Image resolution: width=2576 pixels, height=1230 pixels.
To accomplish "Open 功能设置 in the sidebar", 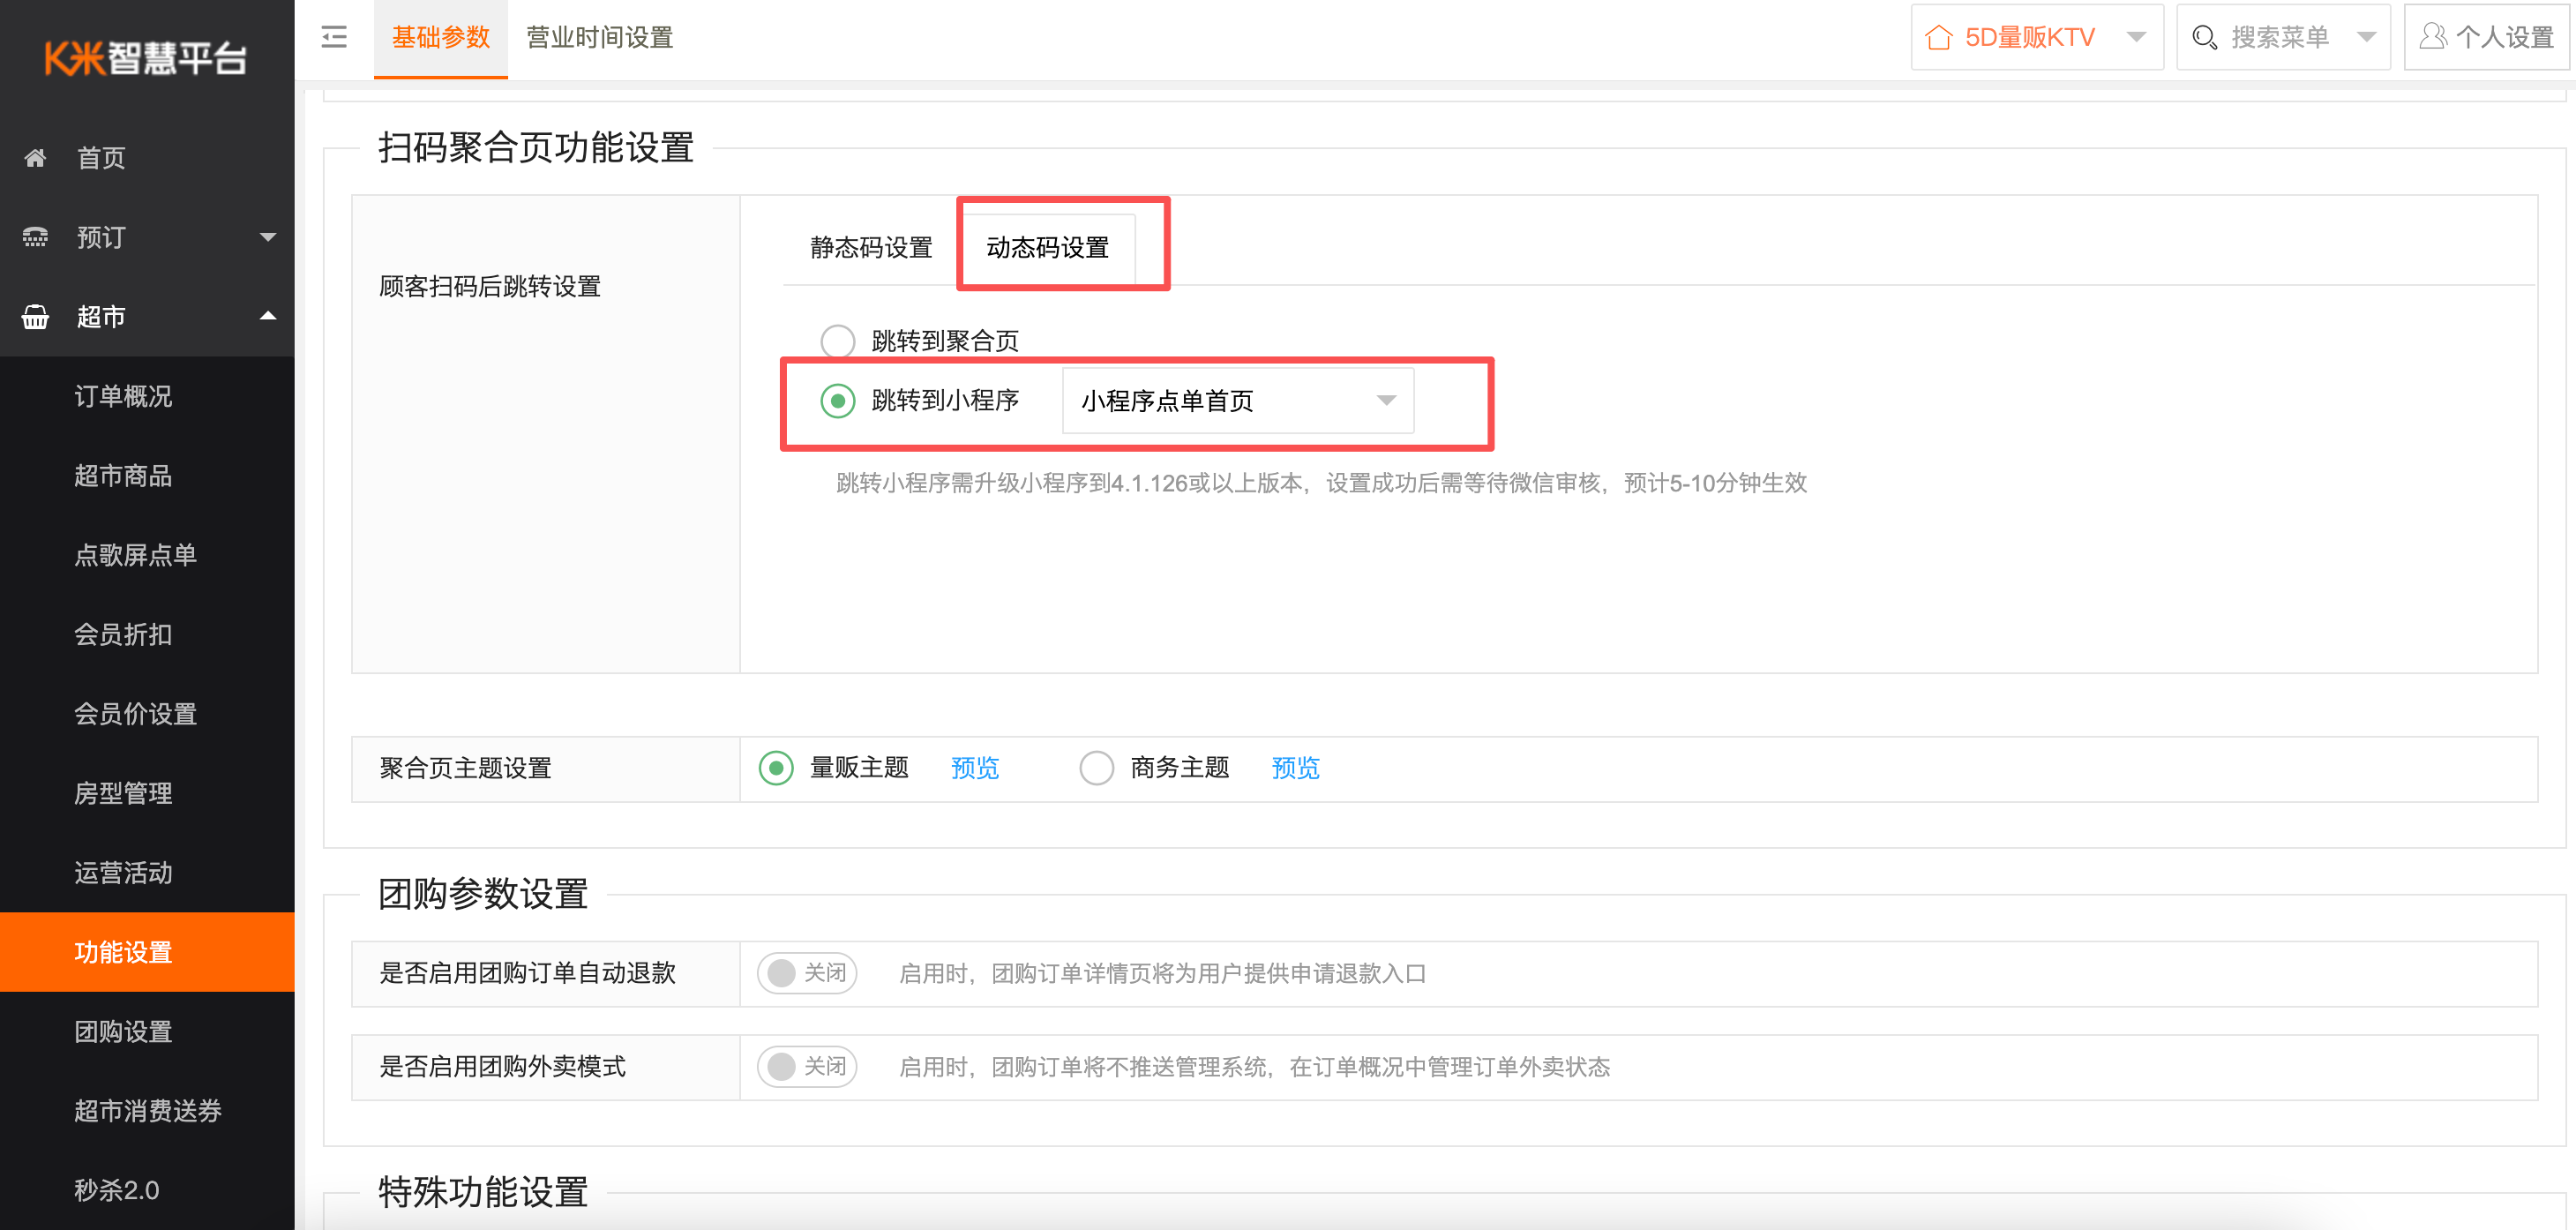I will pyautogui.click(x=147, y=952).
